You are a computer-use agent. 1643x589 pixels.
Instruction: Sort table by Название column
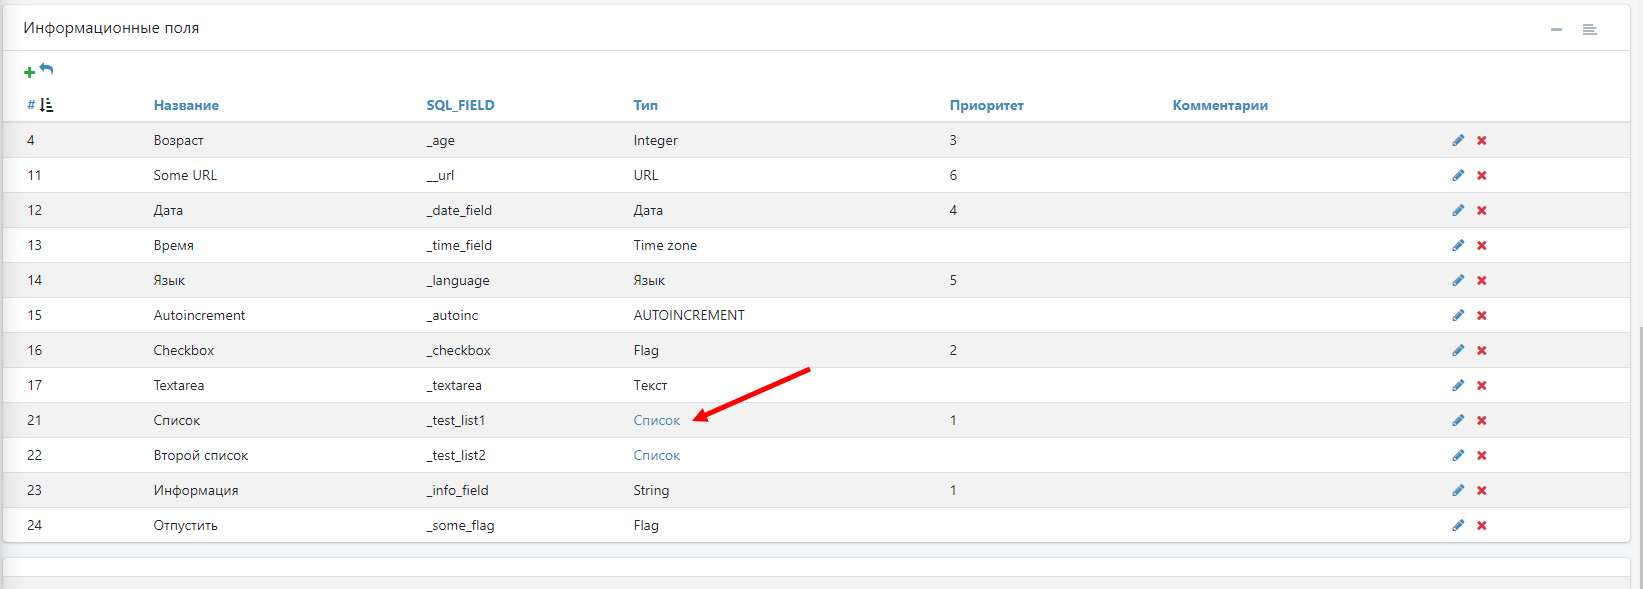[186, 105]
